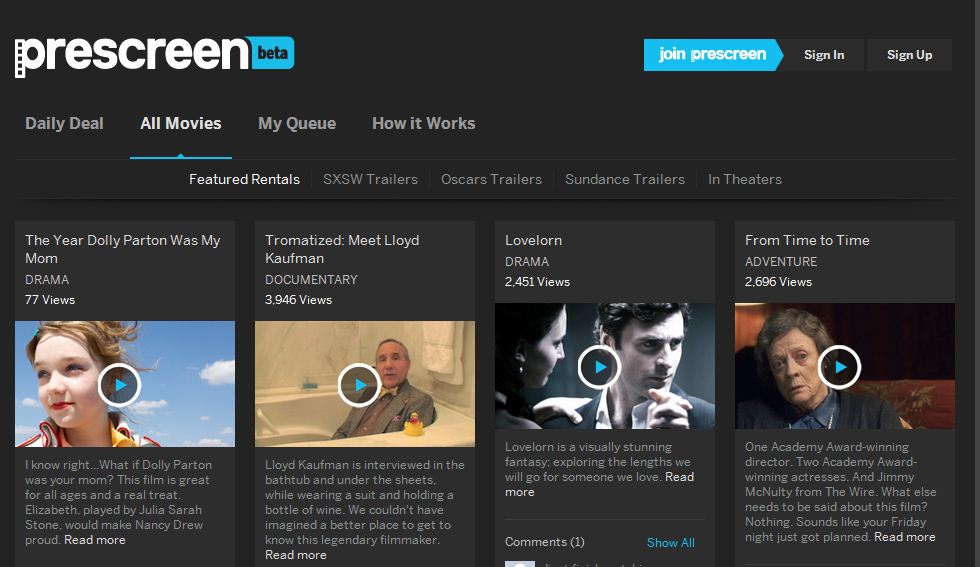This screenshot has height=567, width=980.
Task: Play the Lovelorn trailer
Action: point(599,367)
